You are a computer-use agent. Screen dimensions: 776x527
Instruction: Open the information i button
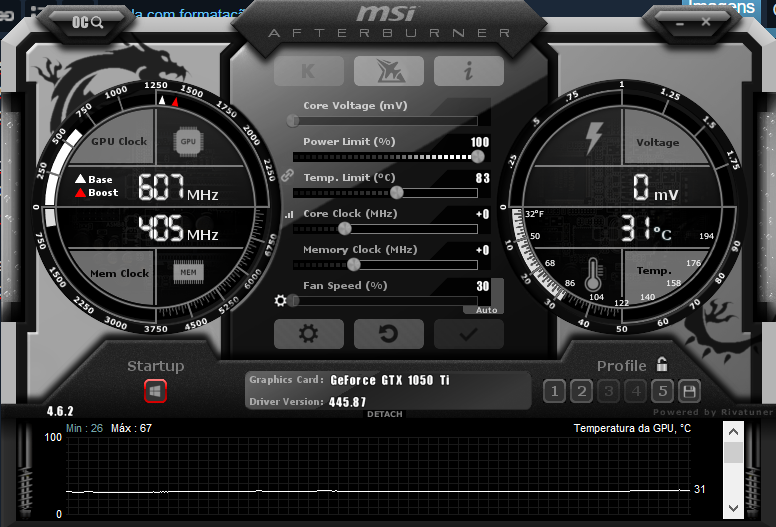click(x=469, y=71)
